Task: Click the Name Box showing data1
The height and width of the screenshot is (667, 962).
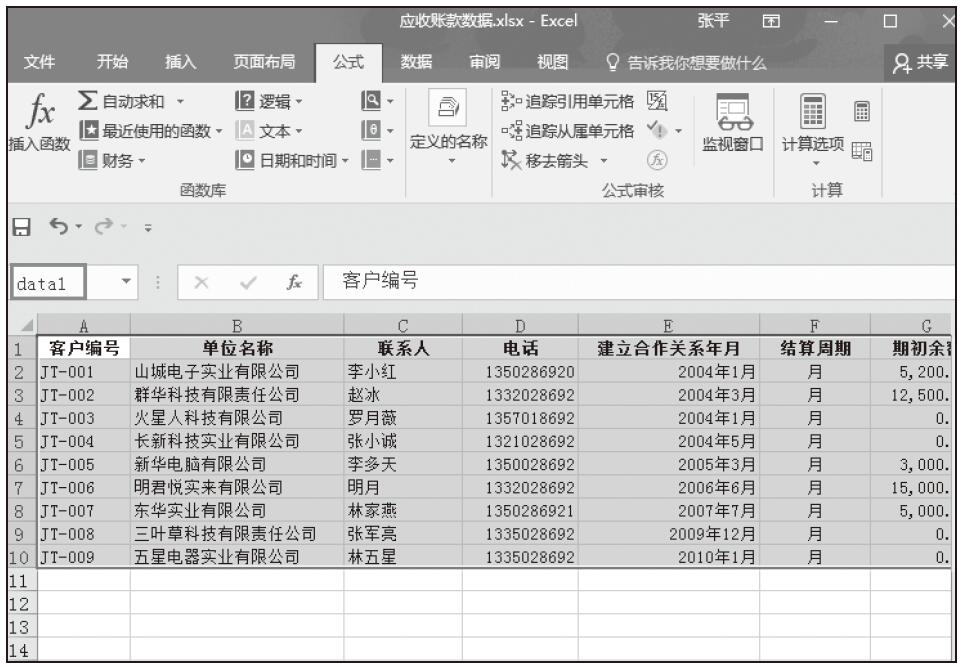Action: tap(46, 282)
